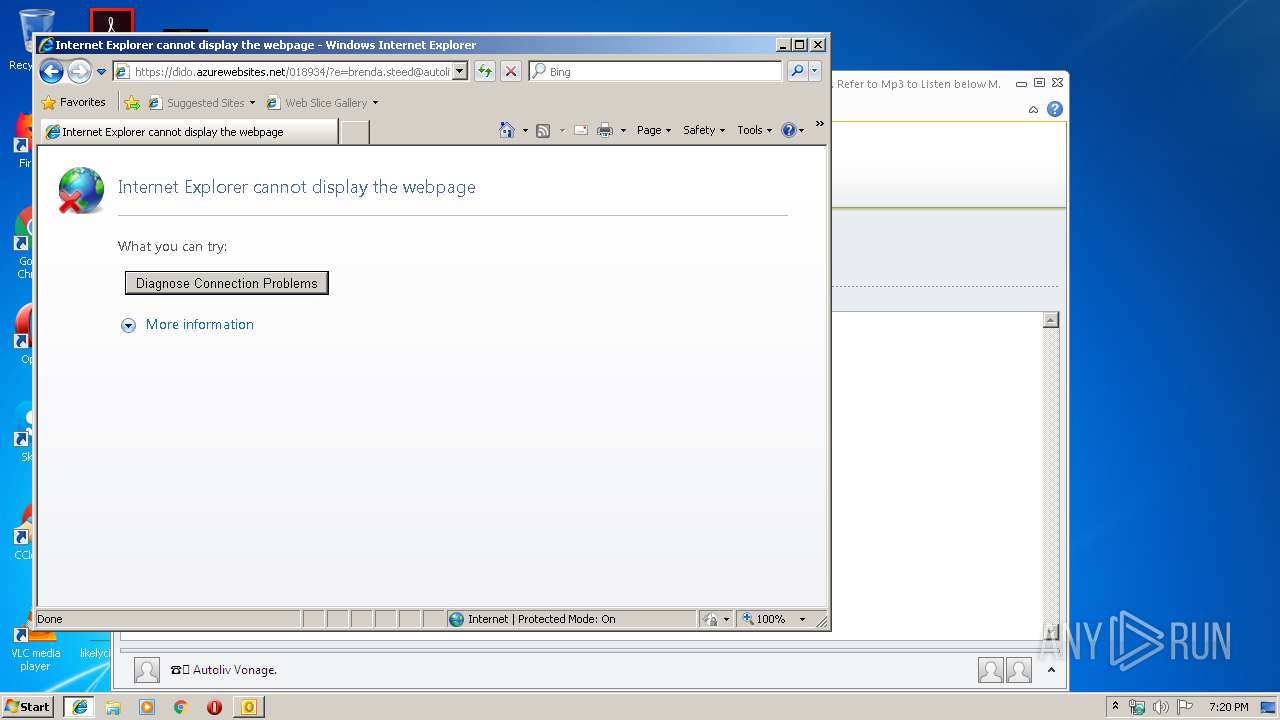Click Add to Favorites Bar icon
This screenshot has height=720, width=1280.
[132, 102]
